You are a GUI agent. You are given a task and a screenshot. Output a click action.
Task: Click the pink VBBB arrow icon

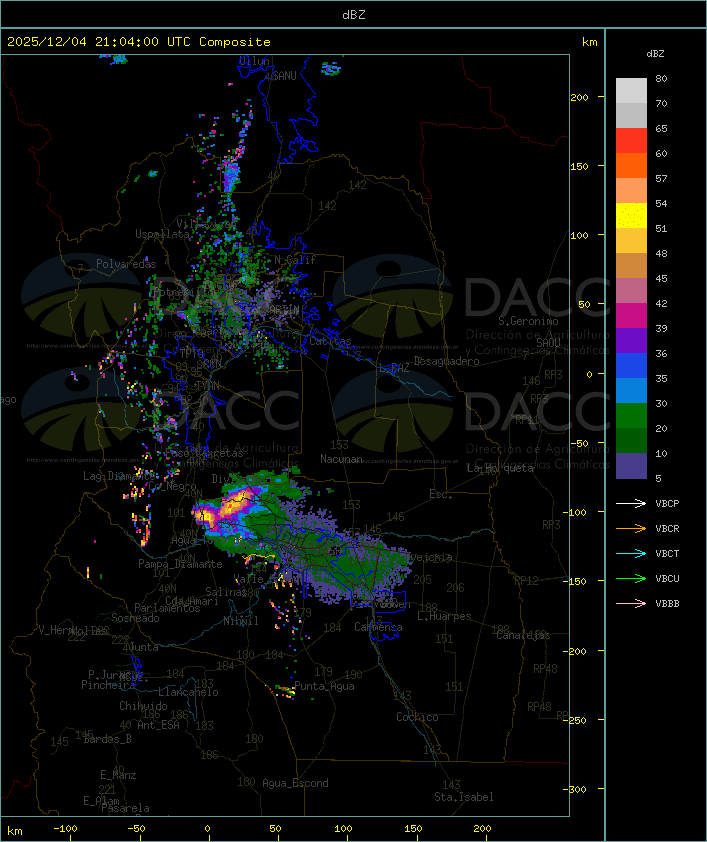coord(631,604)
